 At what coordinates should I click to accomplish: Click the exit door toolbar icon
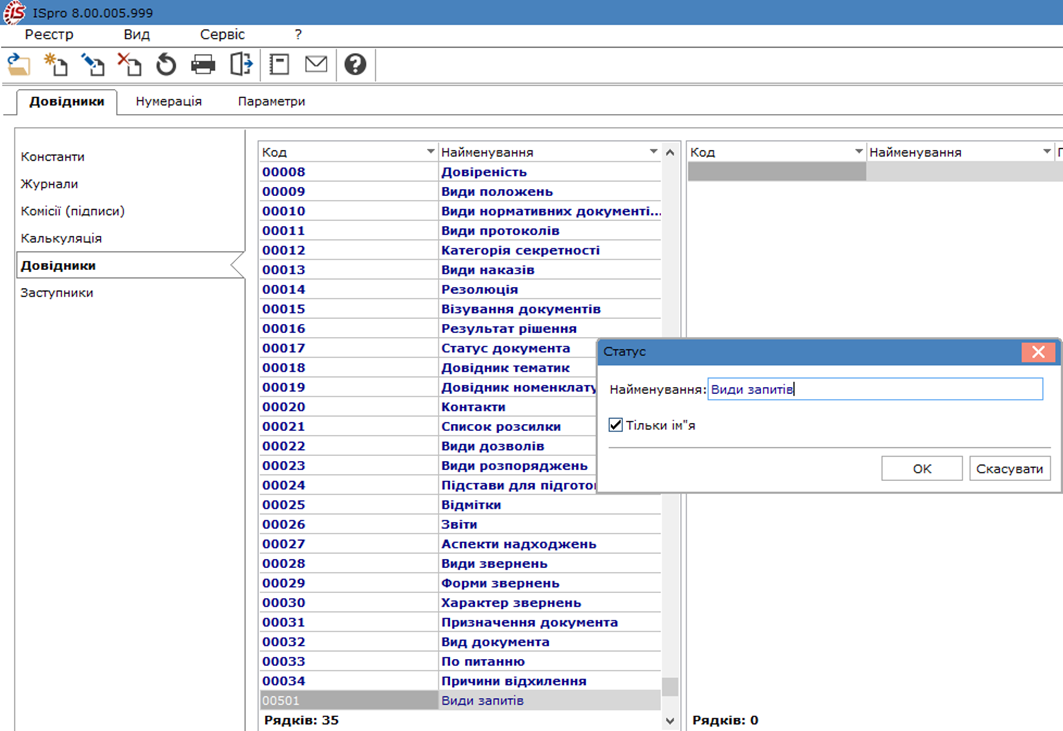pos(241,65)
